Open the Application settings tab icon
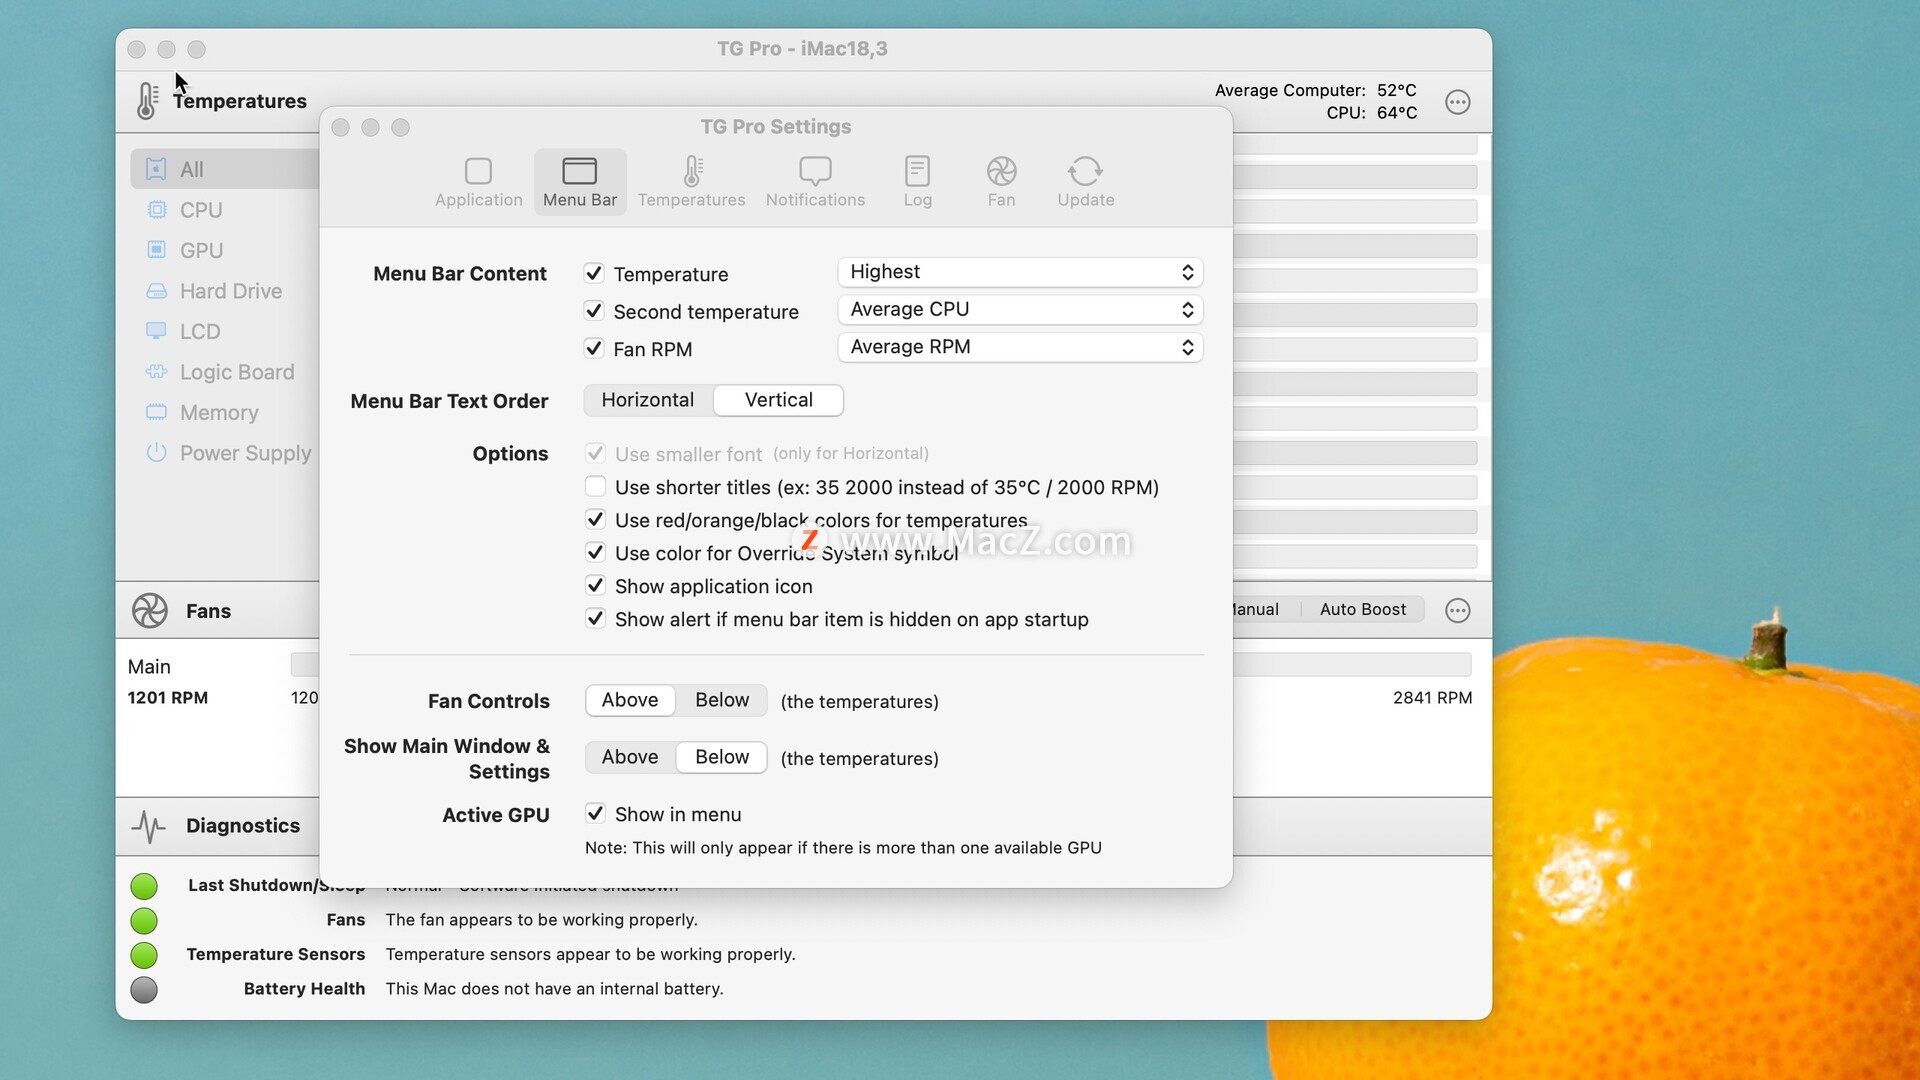Image resolution: width=1920 pixels, height=1080 pixels. (478, 172)
